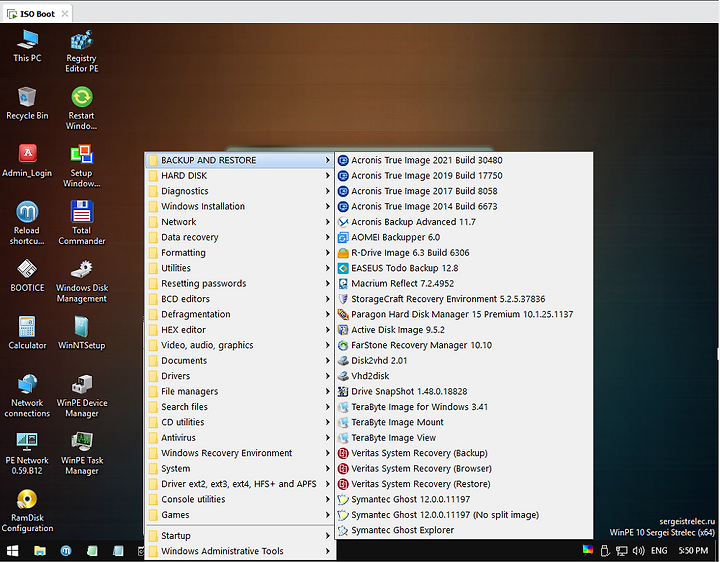Launch FarStone Recovery Manager 10.10
This screenshot has width=720, height=562.
464,345
